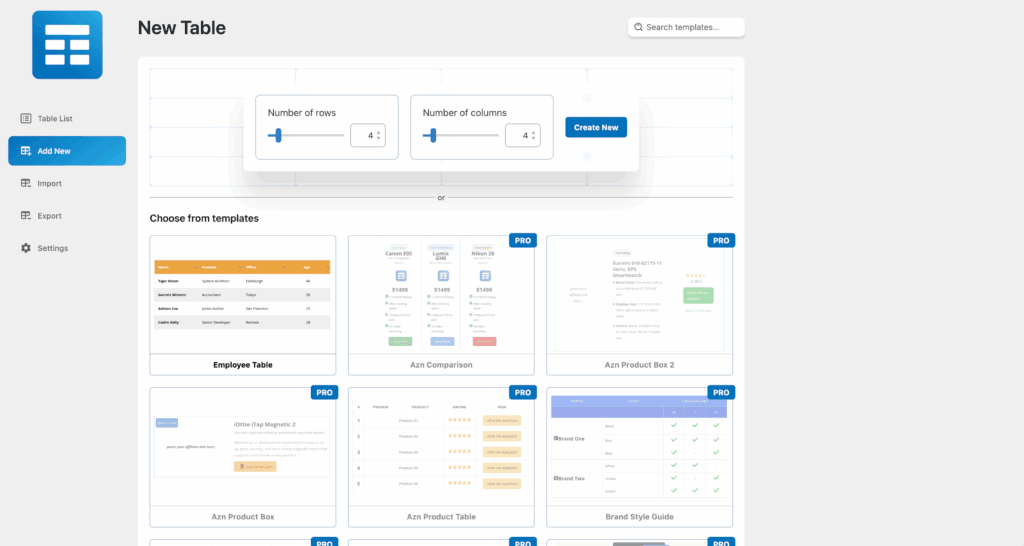Open the Settings page
The image size is (1024, 546).
point(67,248)
